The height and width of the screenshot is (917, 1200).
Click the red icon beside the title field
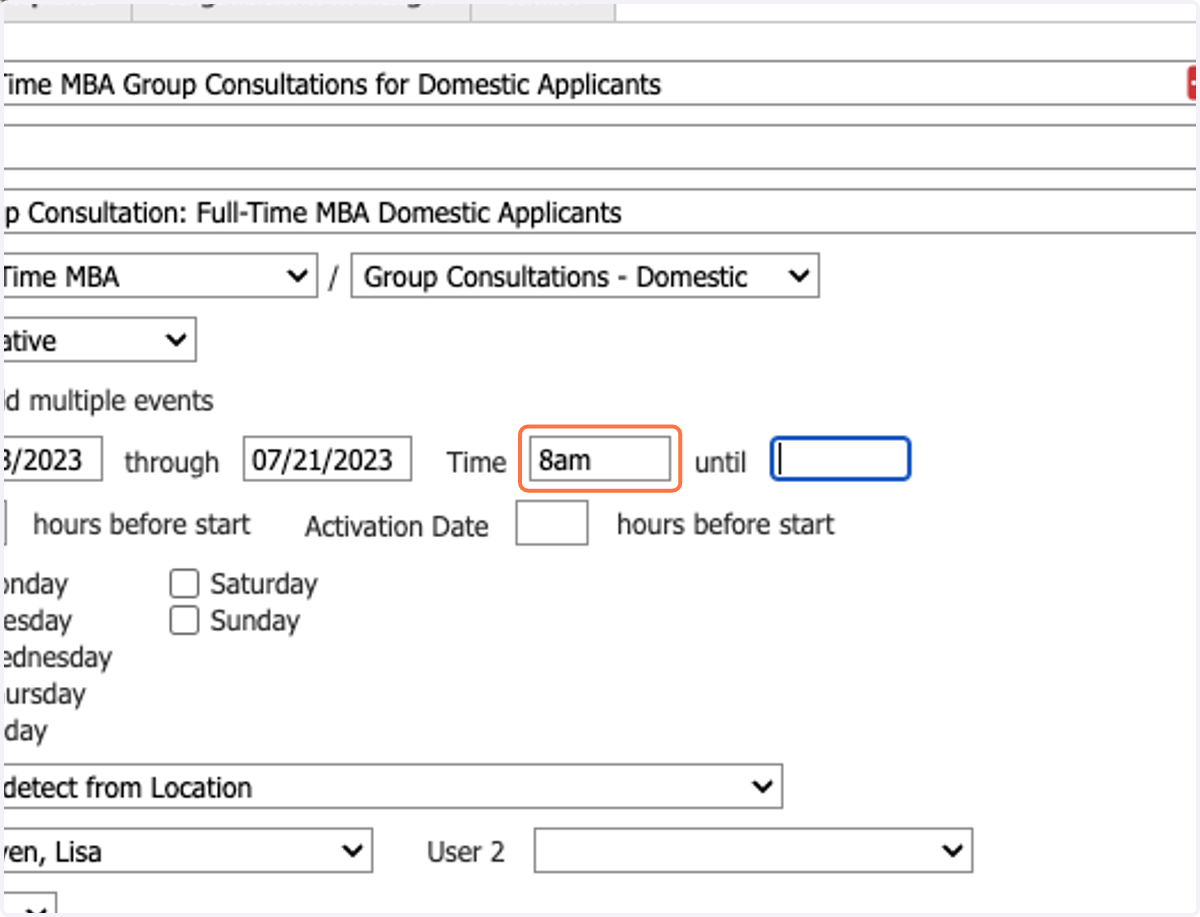tap(1193, 83)
